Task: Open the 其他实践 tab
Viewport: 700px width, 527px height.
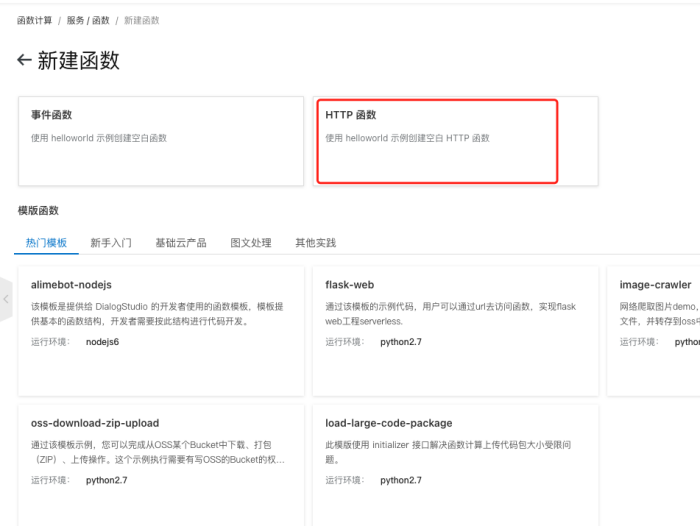Action: (x=315, y=243)
